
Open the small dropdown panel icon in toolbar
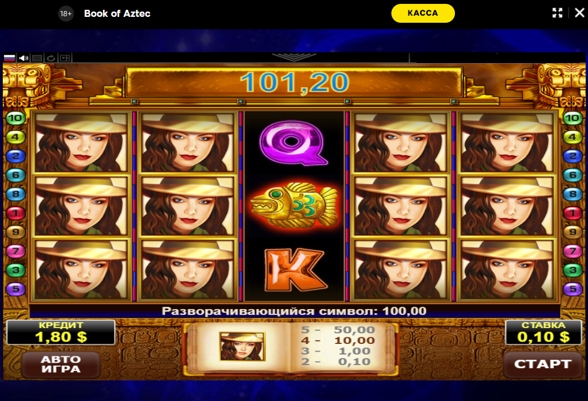coord(65,58)
